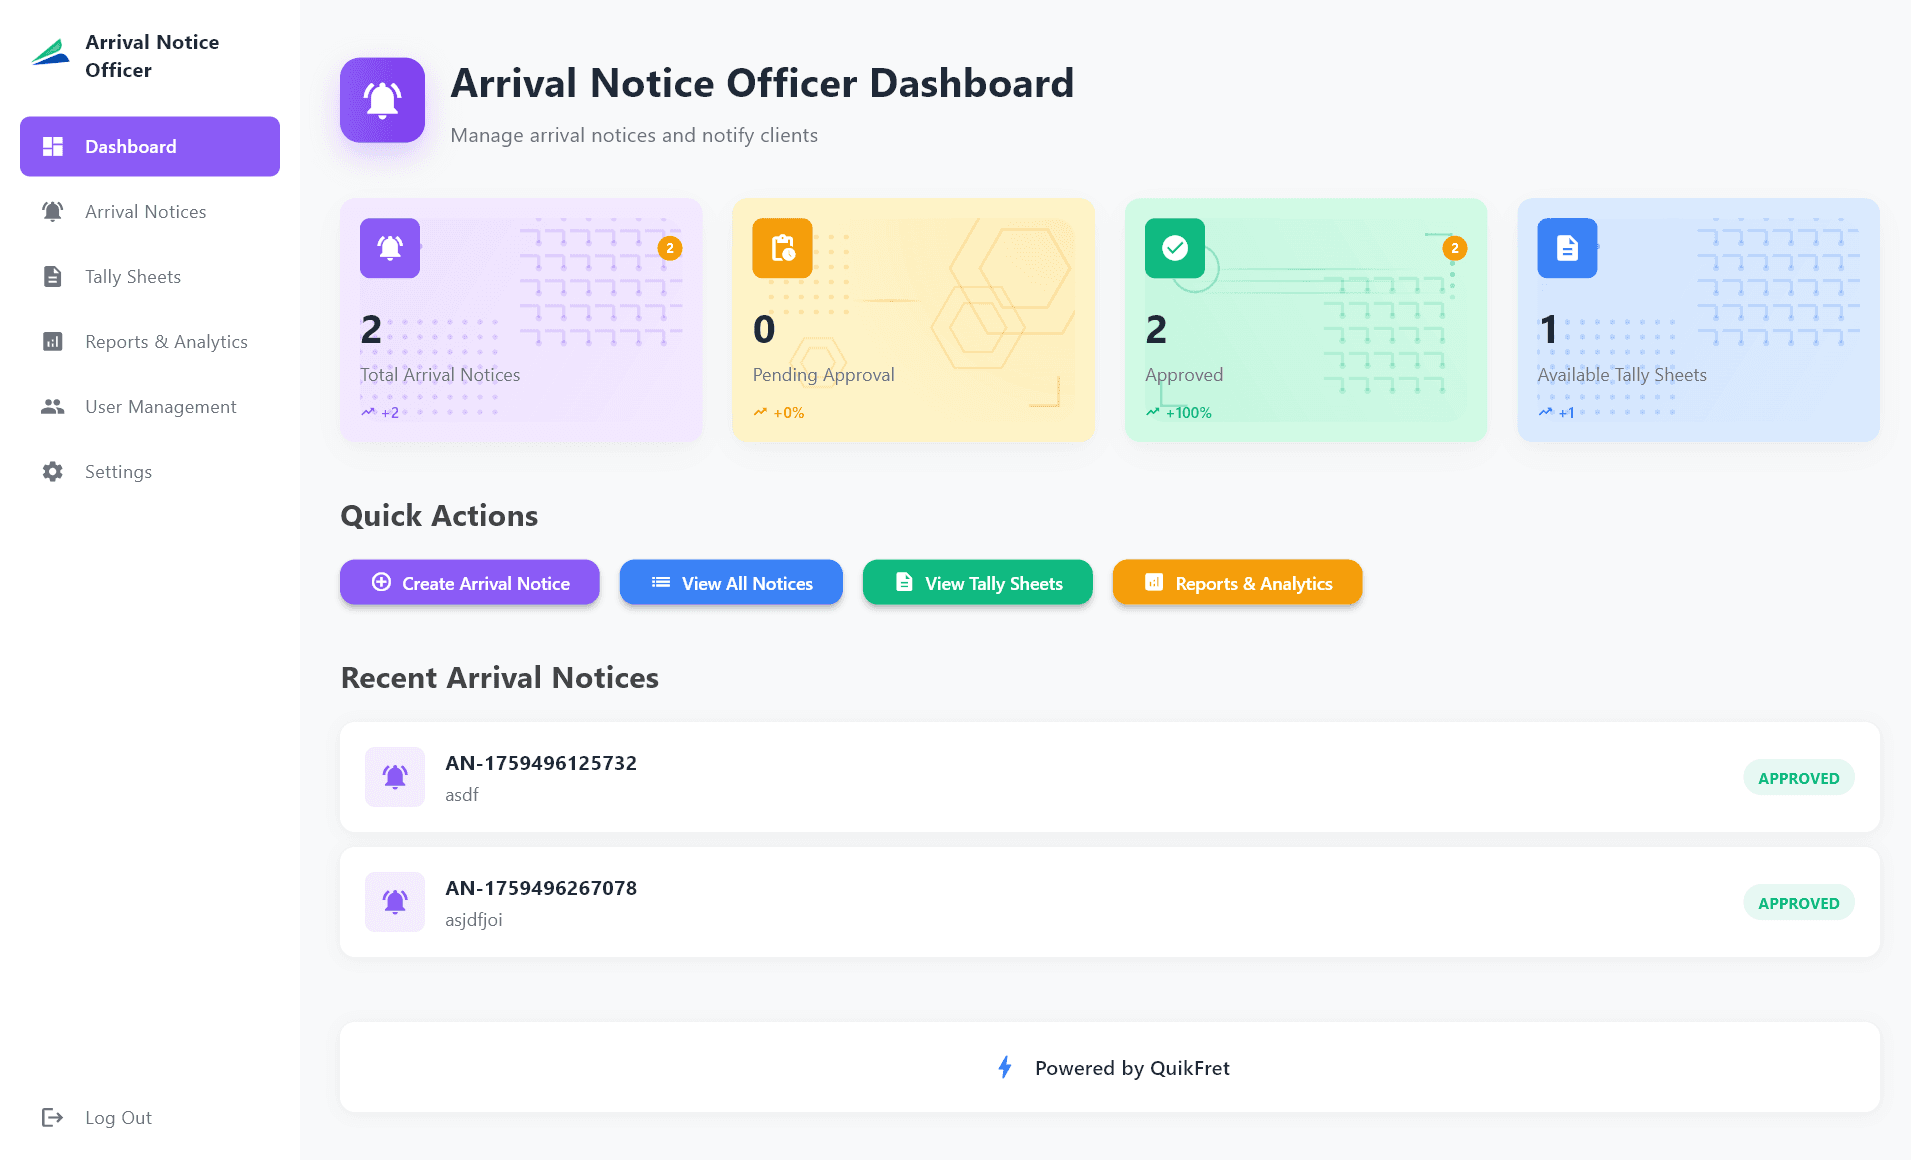This screenshot has width=1911, height=1160.
Task: Click the clipboard icon on Pending Approval card
Action: pos(782,248)
